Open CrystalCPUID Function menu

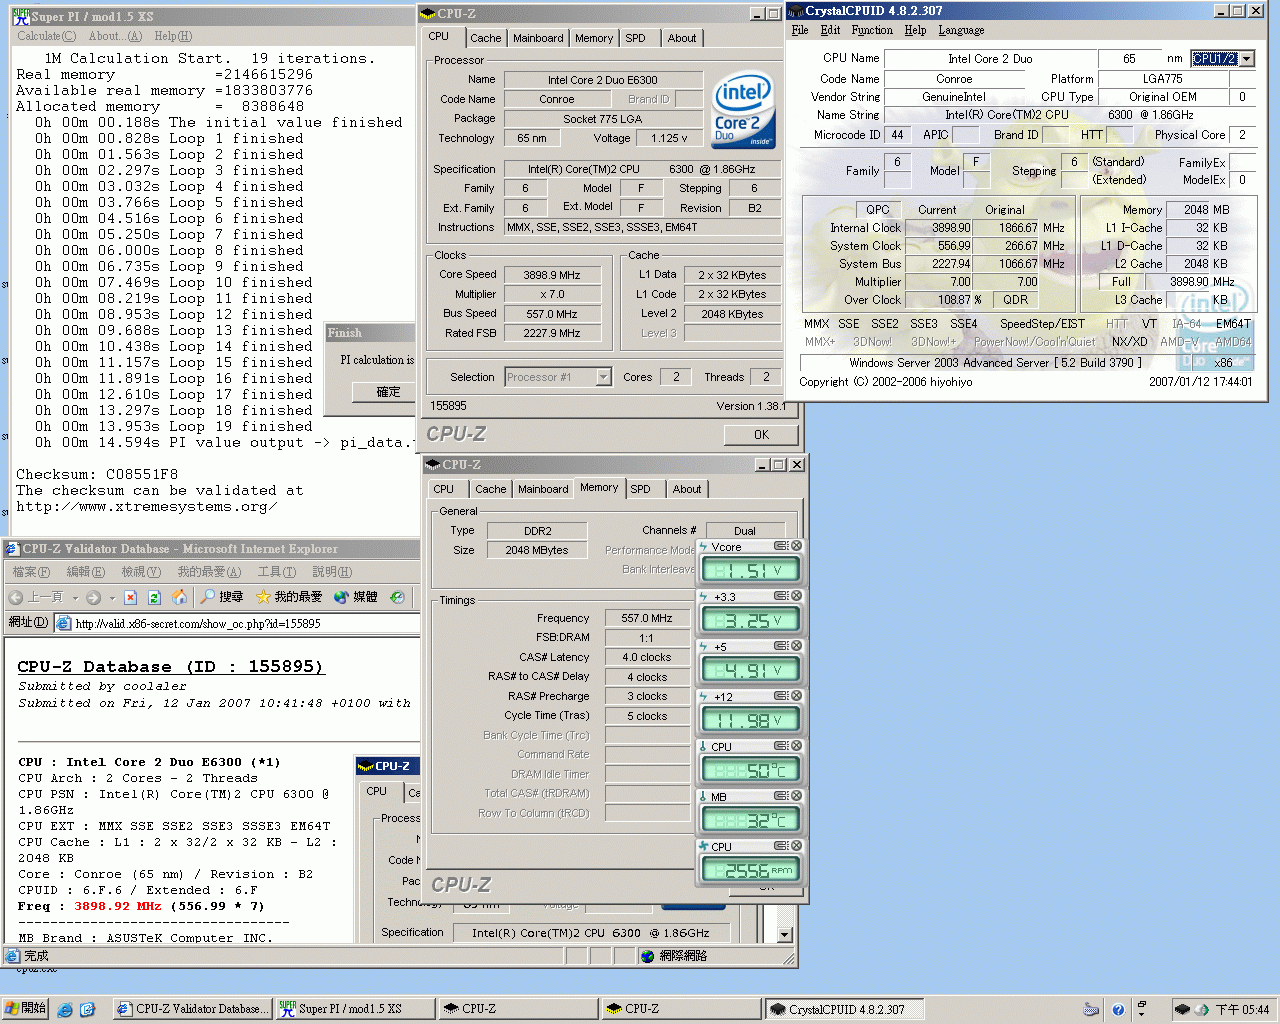click(872, 30)
